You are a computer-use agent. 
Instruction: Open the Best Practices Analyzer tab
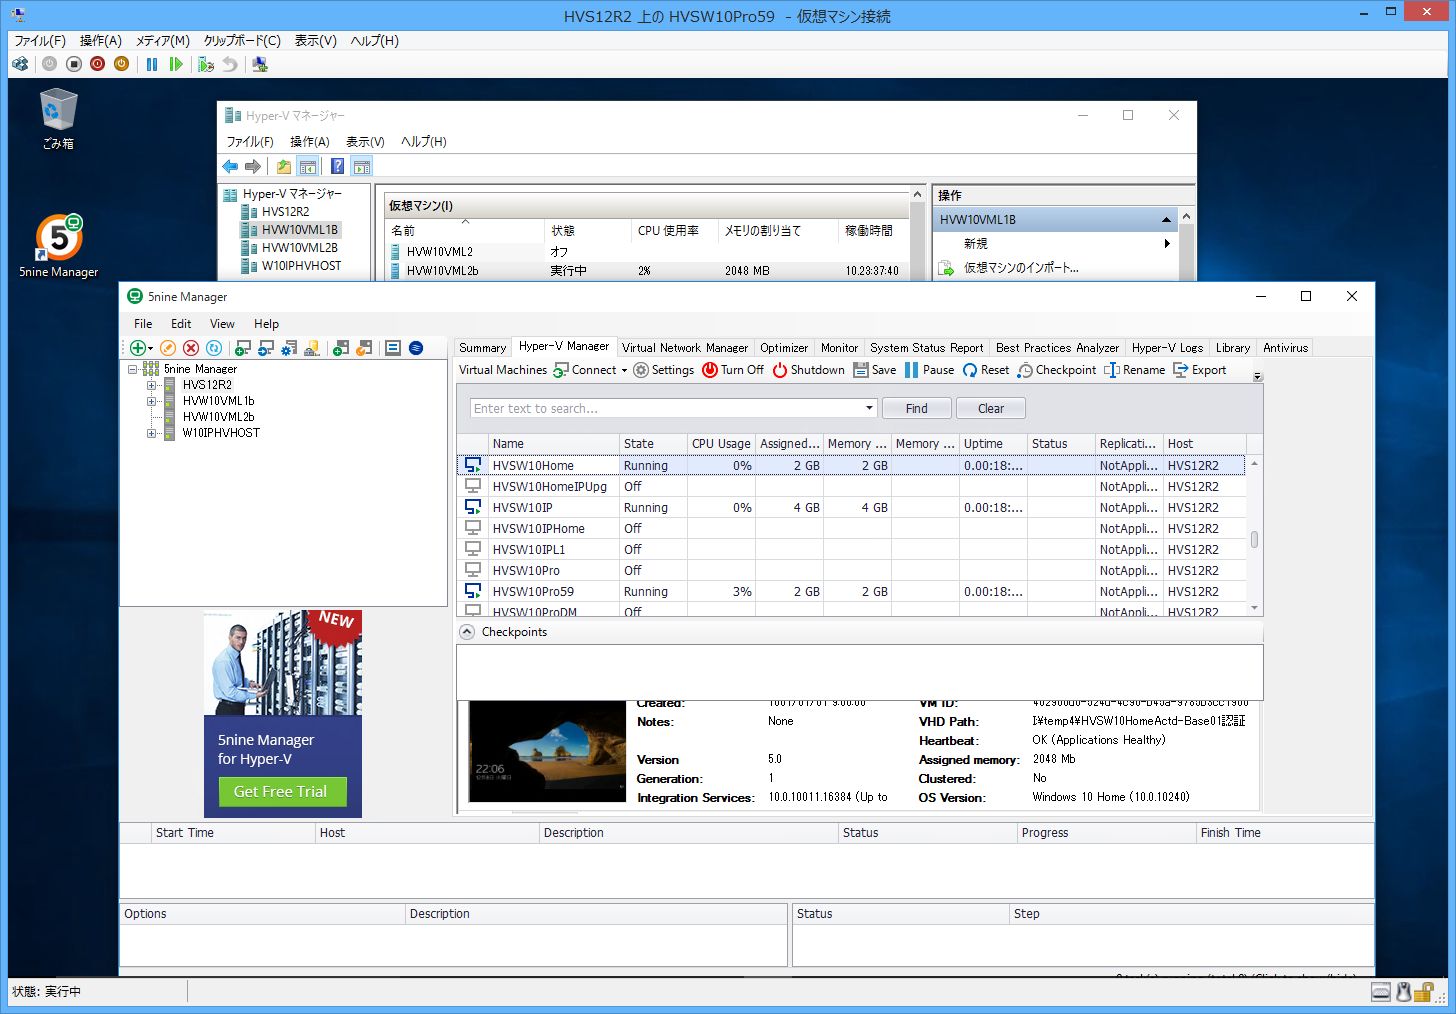[x=1057, y=348]
